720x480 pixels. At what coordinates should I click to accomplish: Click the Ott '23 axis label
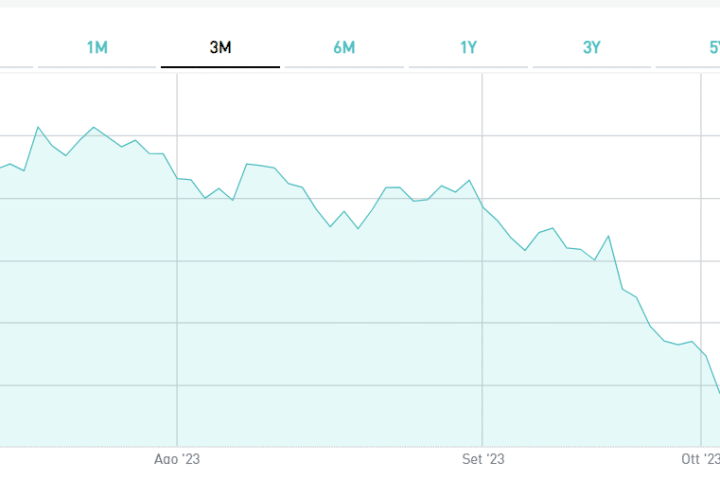coord(700,460)
